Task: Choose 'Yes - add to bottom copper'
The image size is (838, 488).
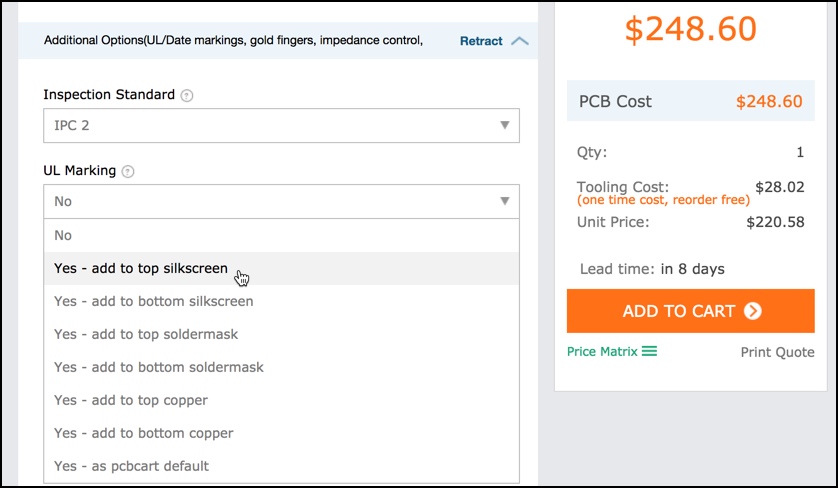Action: 143,433
